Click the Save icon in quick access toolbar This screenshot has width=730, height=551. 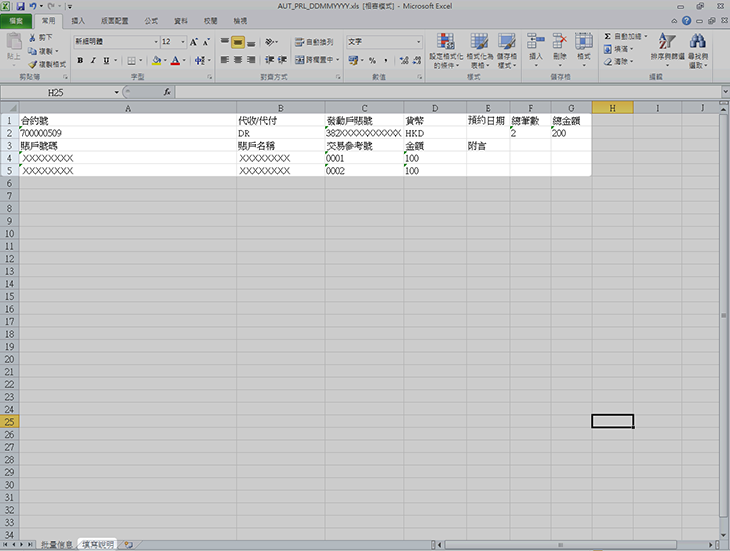click(x=19, y=6)
